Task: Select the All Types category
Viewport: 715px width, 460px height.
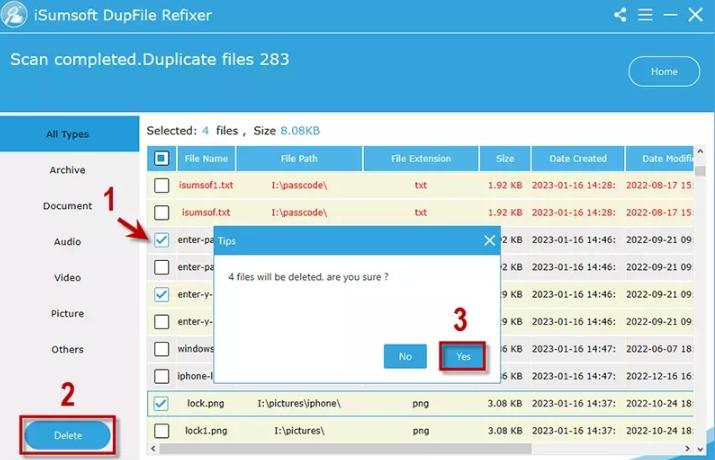Action: (69, 134)
